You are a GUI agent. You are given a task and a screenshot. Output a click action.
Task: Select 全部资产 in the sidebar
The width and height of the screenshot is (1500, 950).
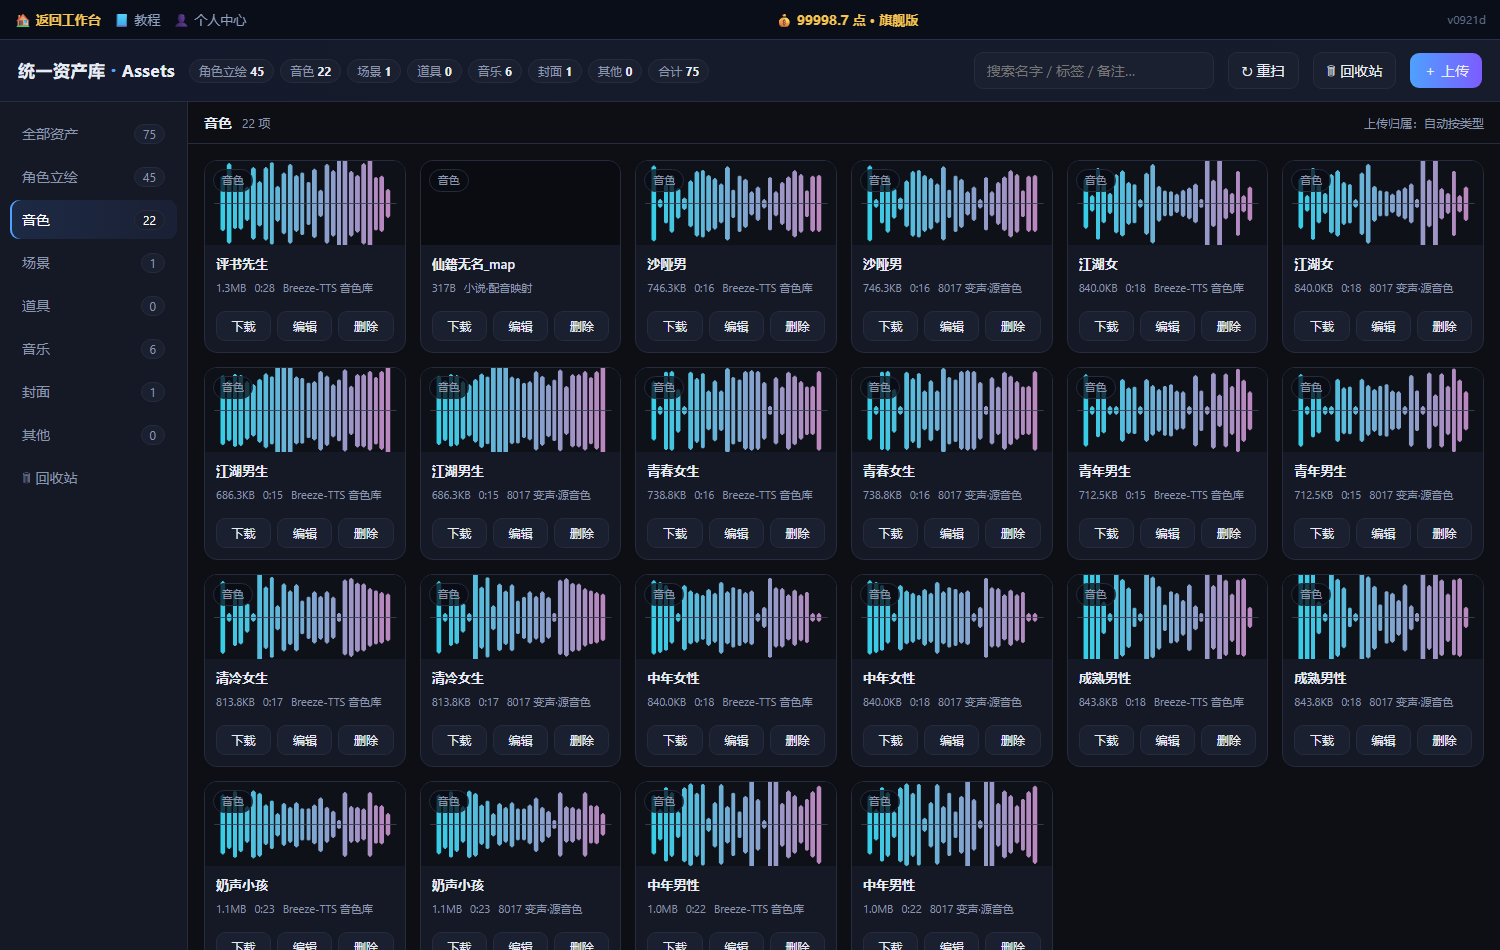(x=93, y=134)
